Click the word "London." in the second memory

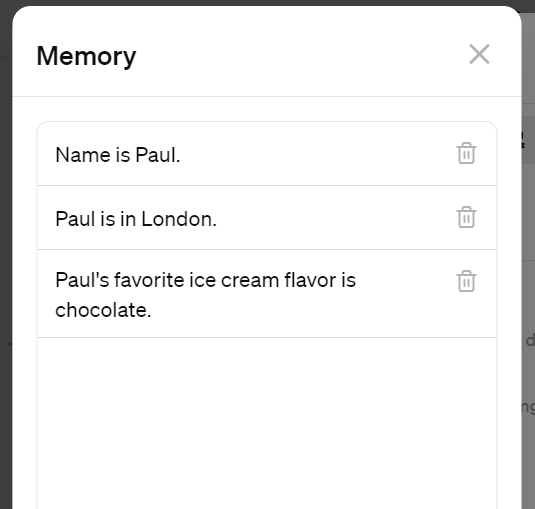point(179,219)
